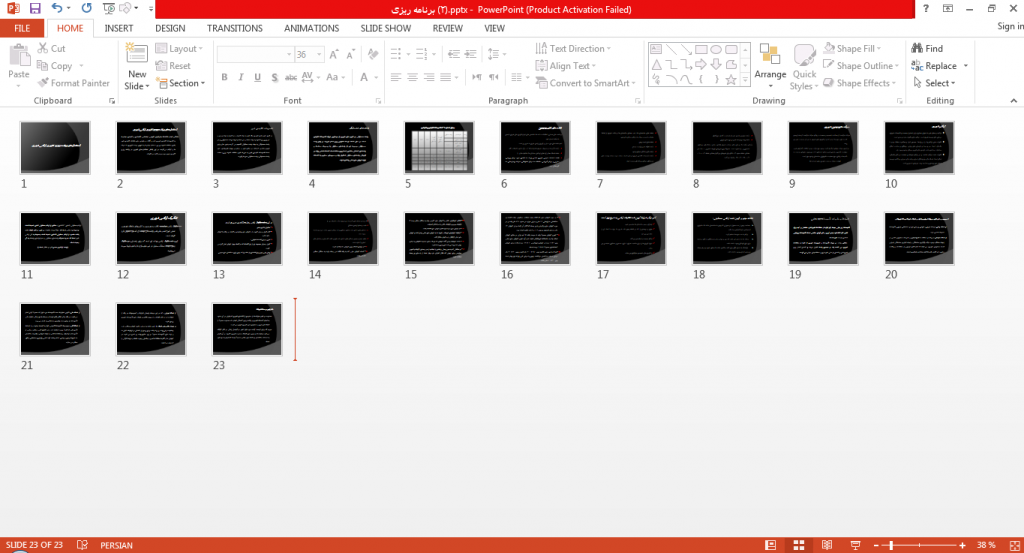The width and height of the screenshot is (1024, 553).
Task: Start Slide Show from status bar icon
Action: pos(855,545)
